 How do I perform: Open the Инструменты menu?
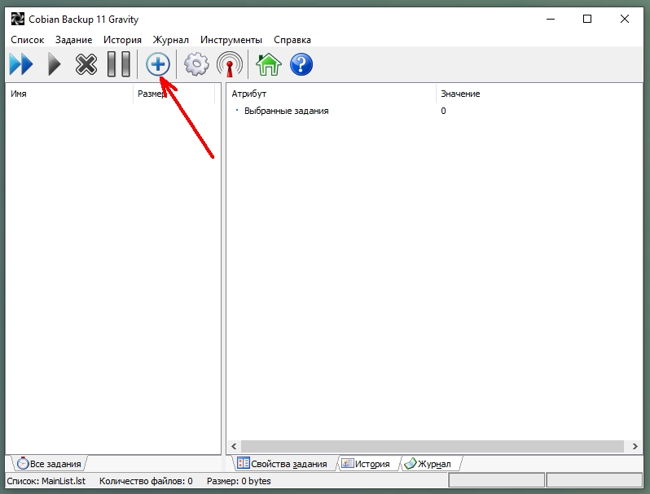pyautogui.click(x=231, y=40)
